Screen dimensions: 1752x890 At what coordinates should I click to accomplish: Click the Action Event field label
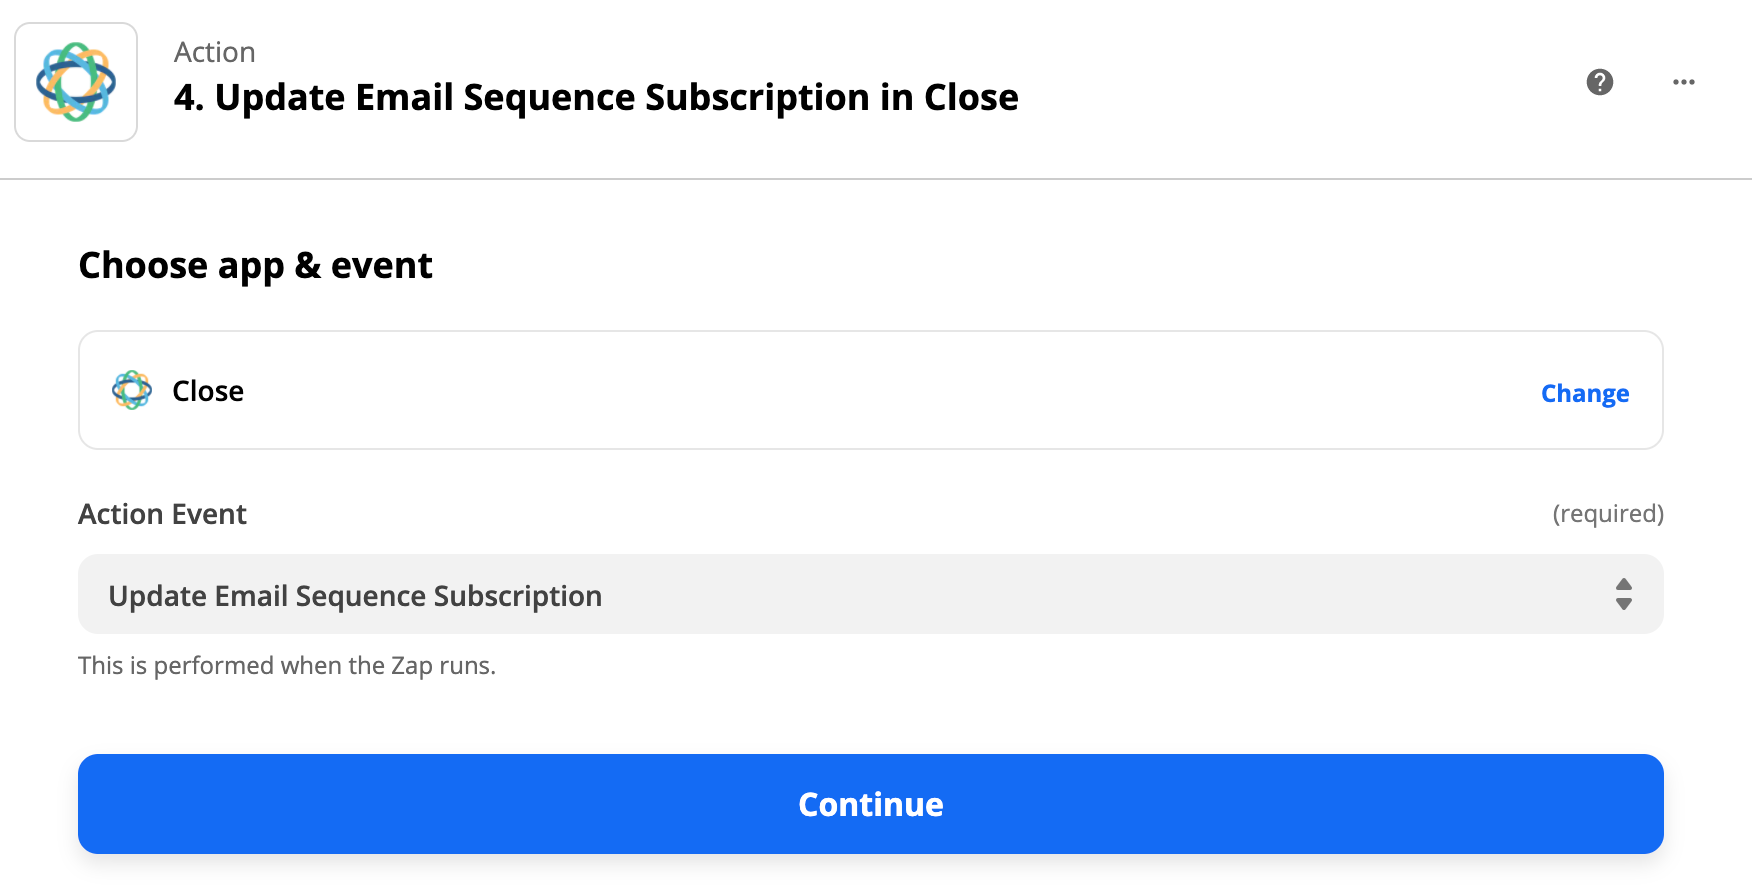point(162,514)
